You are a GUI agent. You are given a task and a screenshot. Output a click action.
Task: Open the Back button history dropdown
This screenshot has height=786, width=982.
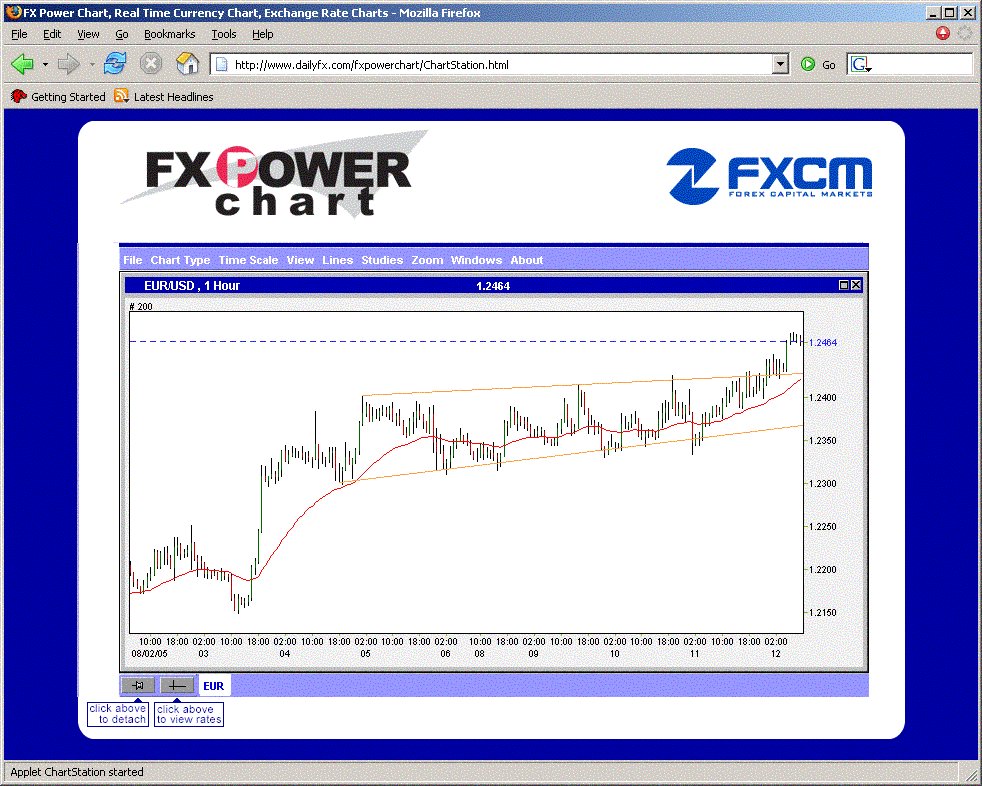click(45, 65)
